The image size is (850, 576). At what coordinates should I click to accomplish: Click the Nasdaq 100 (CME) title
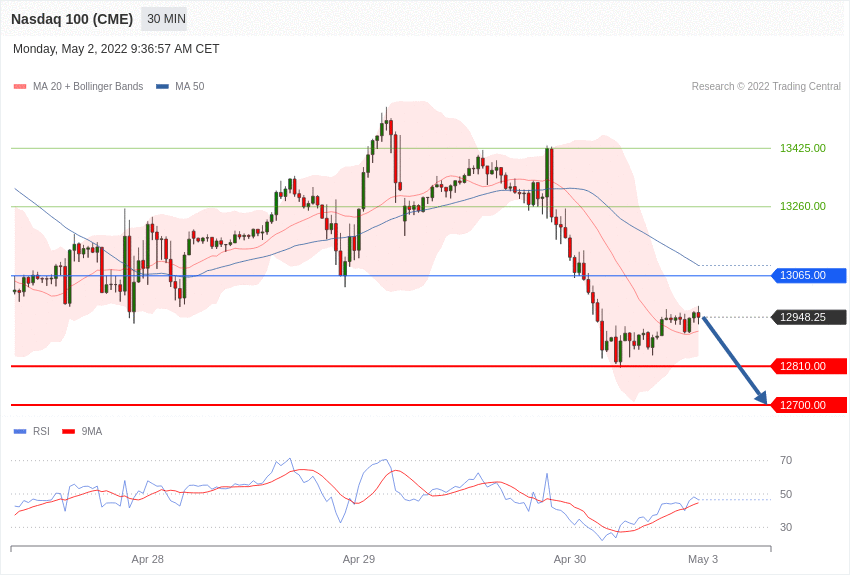(x=72, y=19)
